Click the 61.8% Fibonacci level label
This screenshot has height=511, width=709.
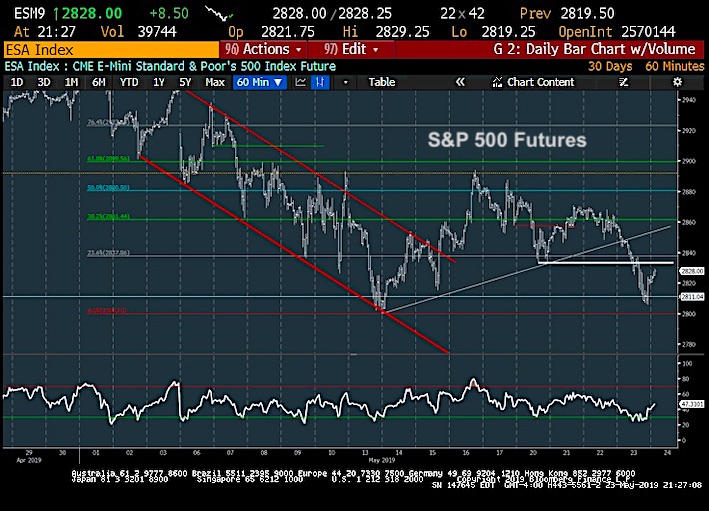click(108, 158)
